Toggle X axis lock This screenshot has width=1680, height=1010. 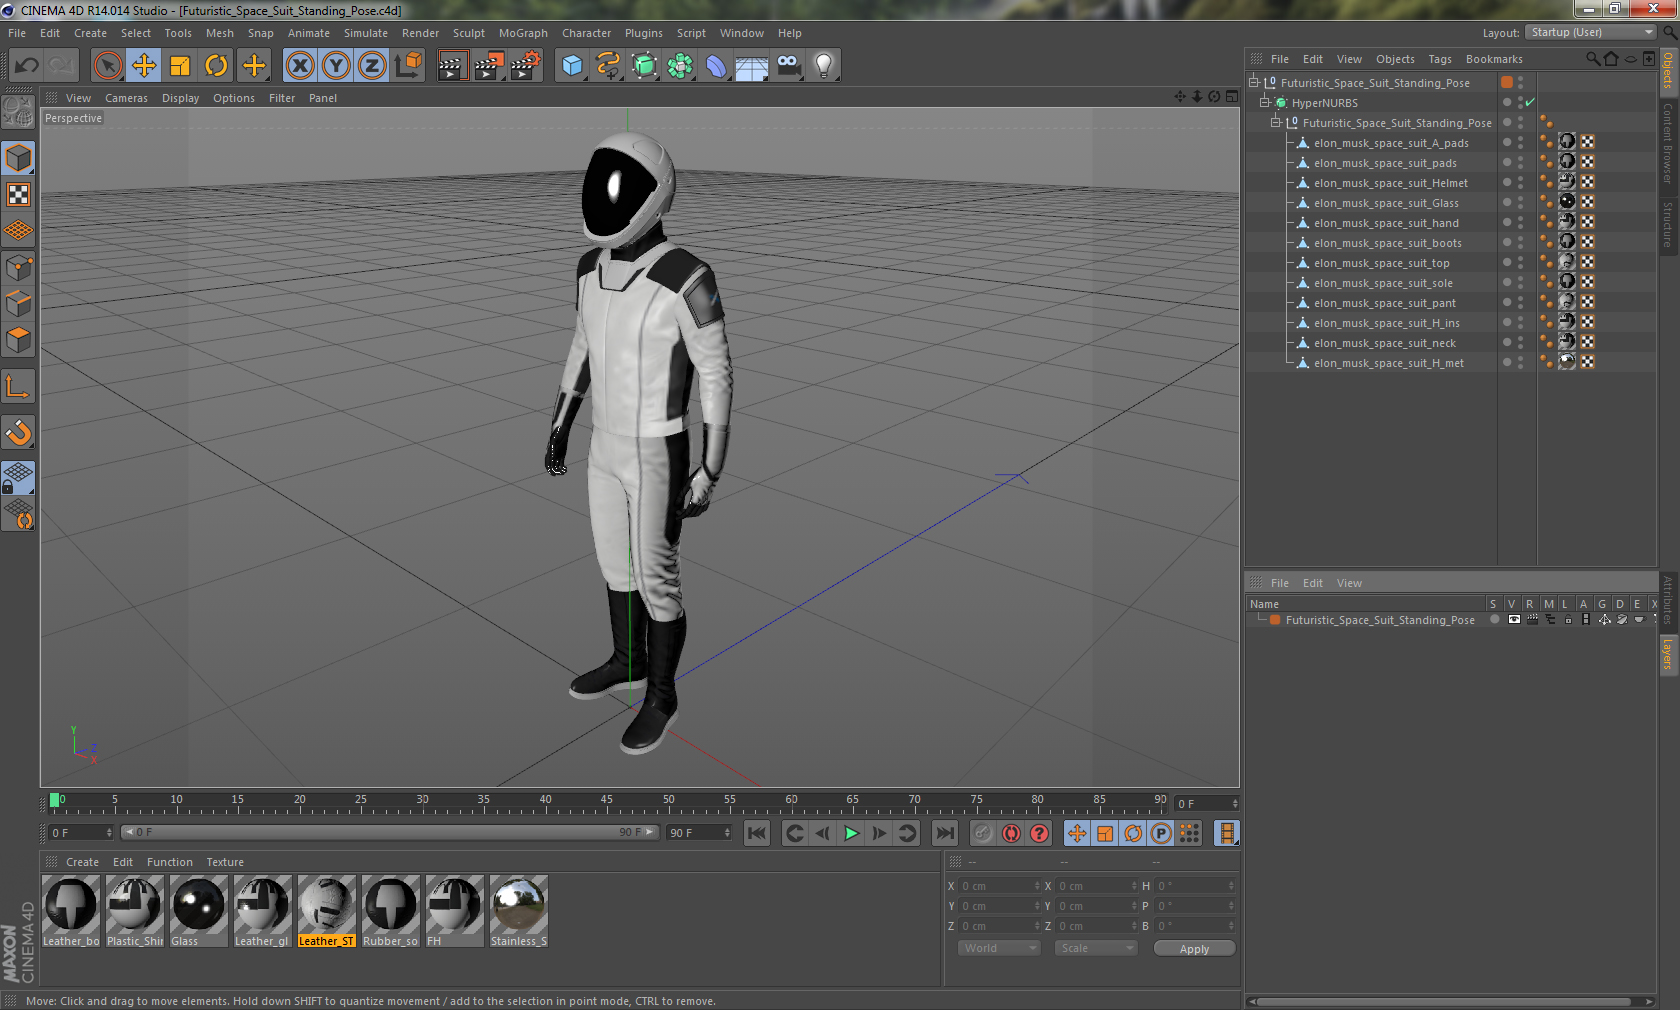tap(300, 66)
